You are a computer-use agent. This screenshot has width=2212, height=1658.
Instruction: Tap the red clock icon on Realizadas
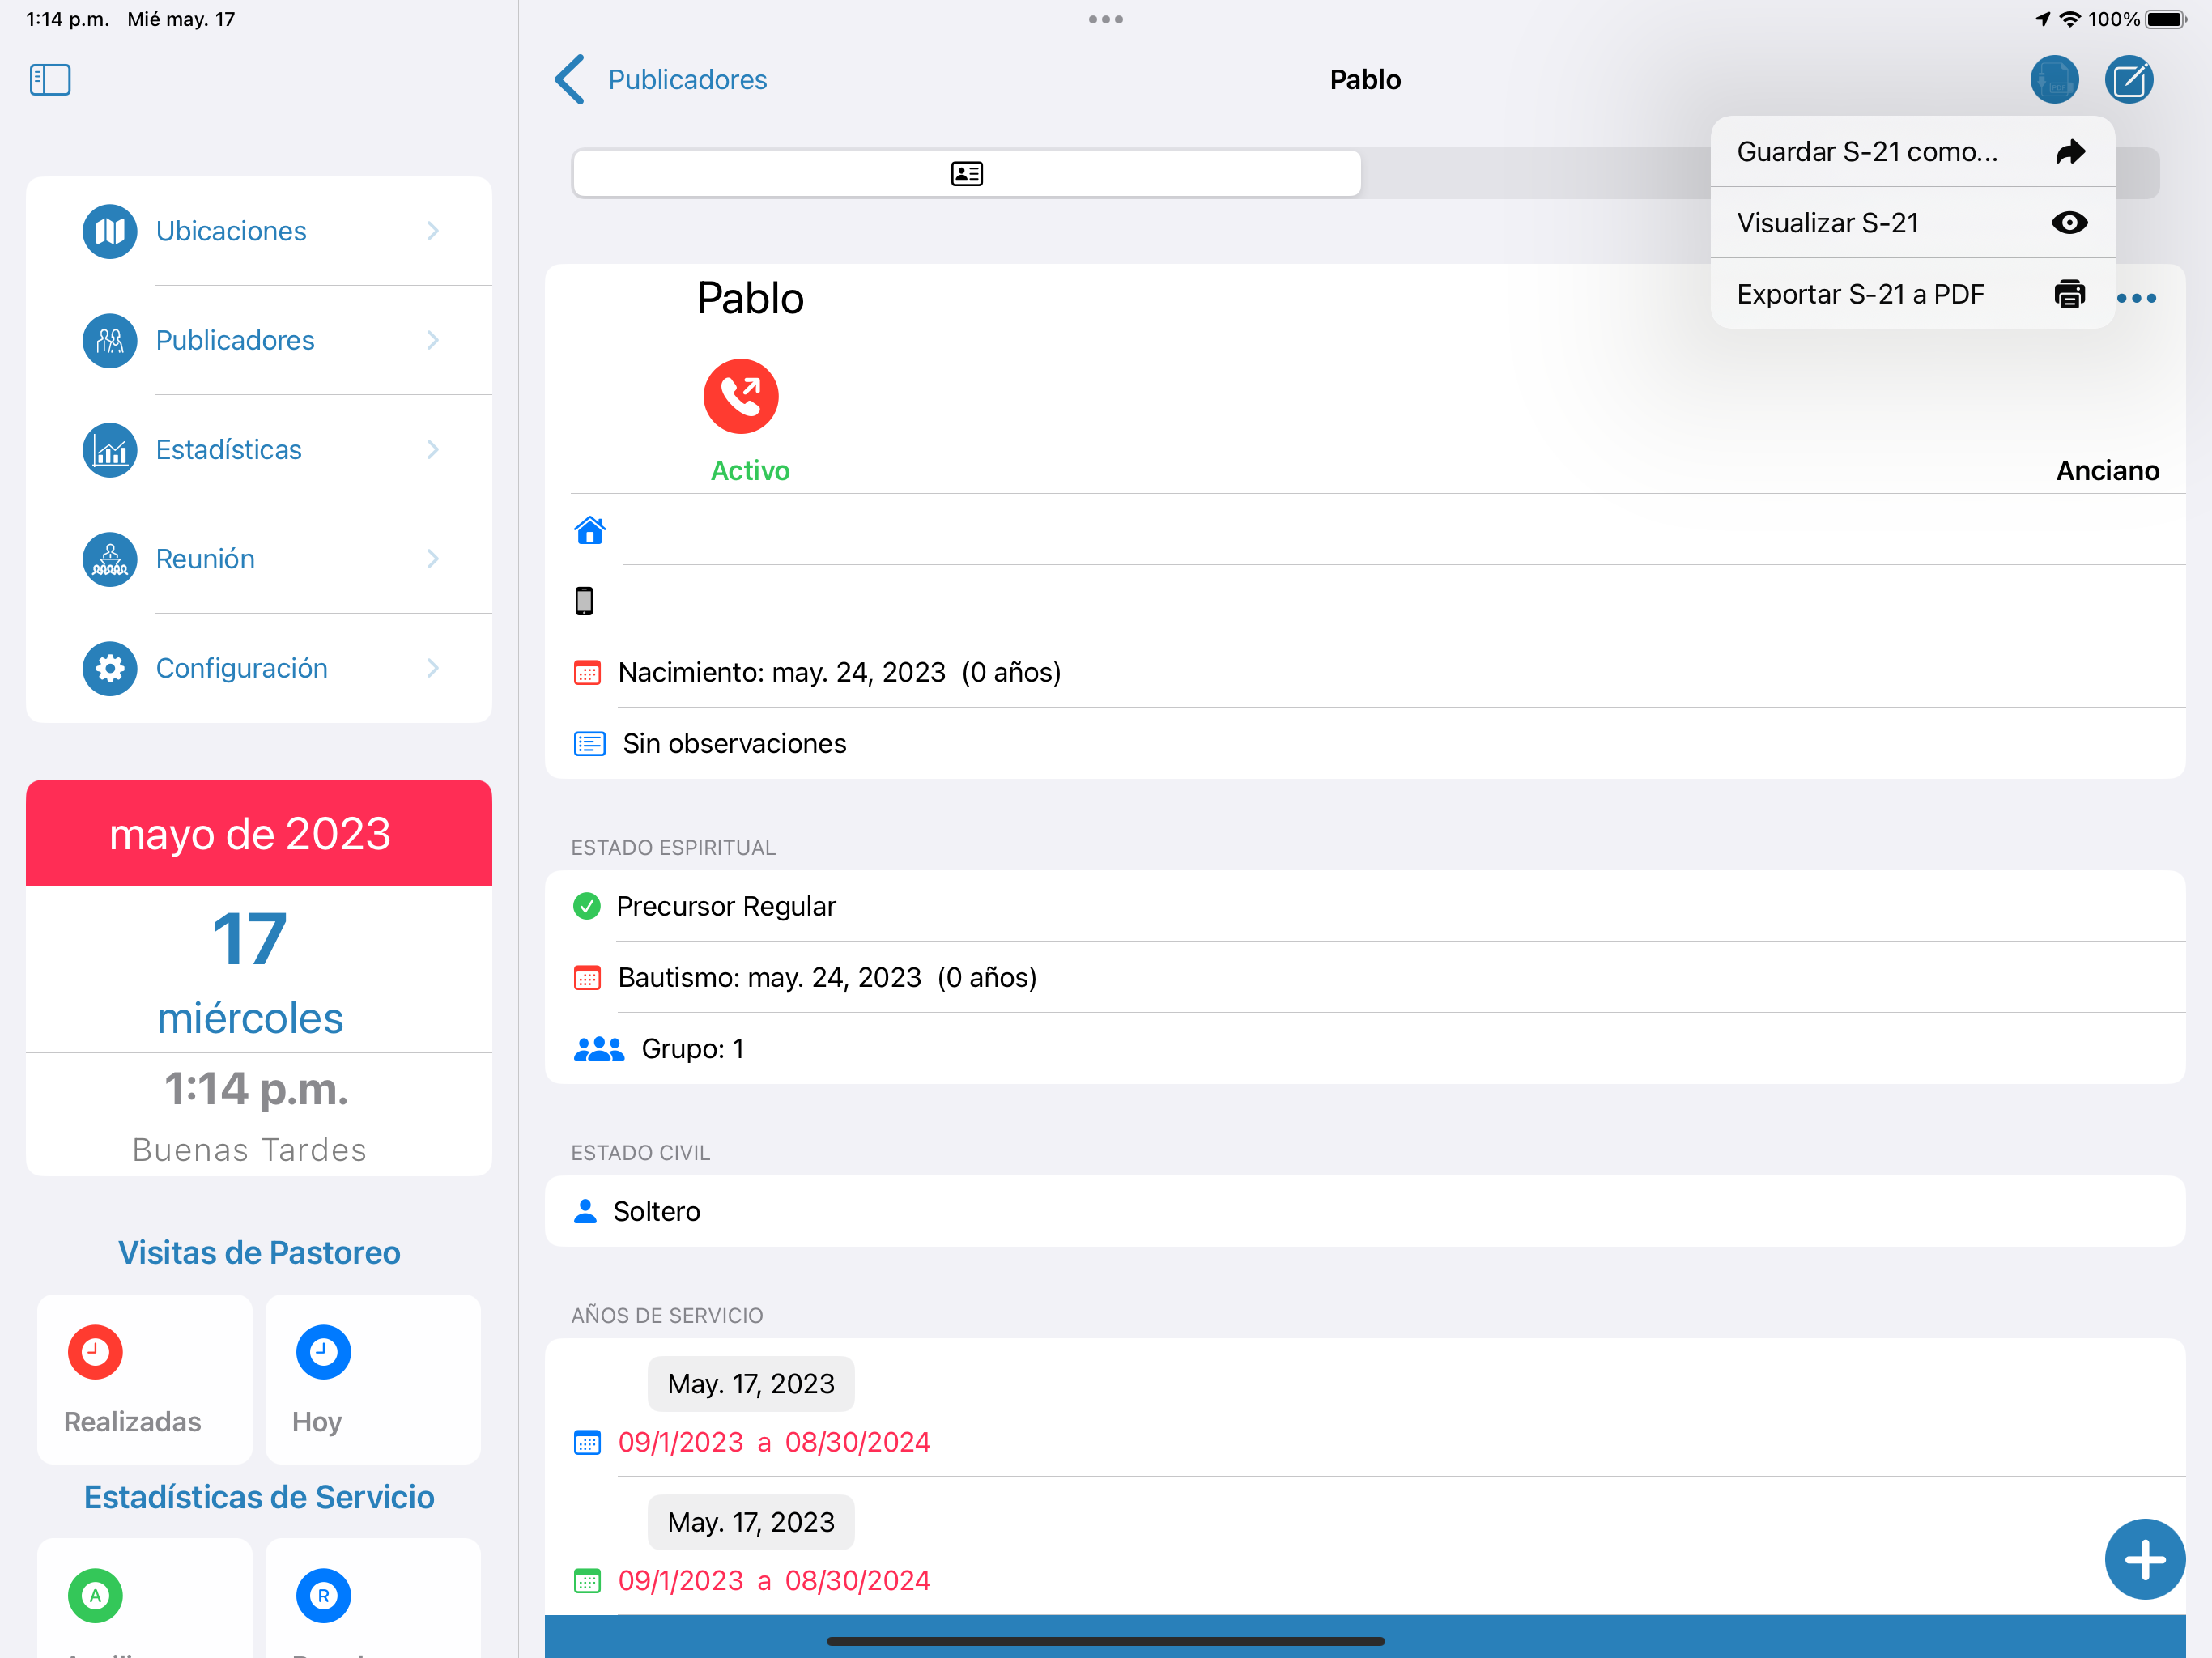tap(95, 1352)
